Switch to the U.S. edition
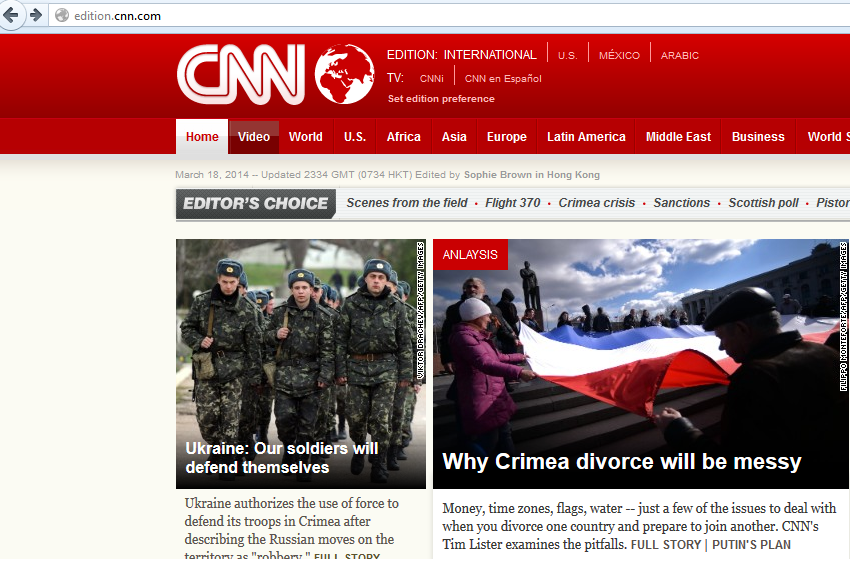 coord(567,56)
